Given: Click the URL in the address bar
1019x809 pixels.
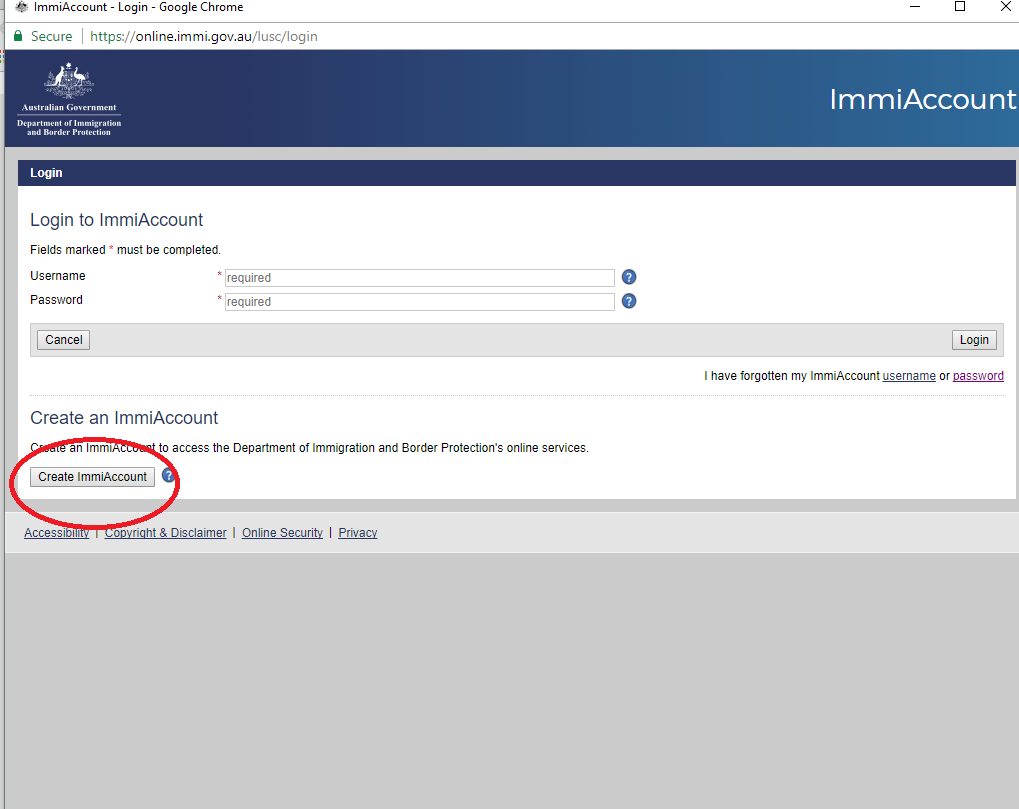Looking at the screenshot, I should 203,36.
